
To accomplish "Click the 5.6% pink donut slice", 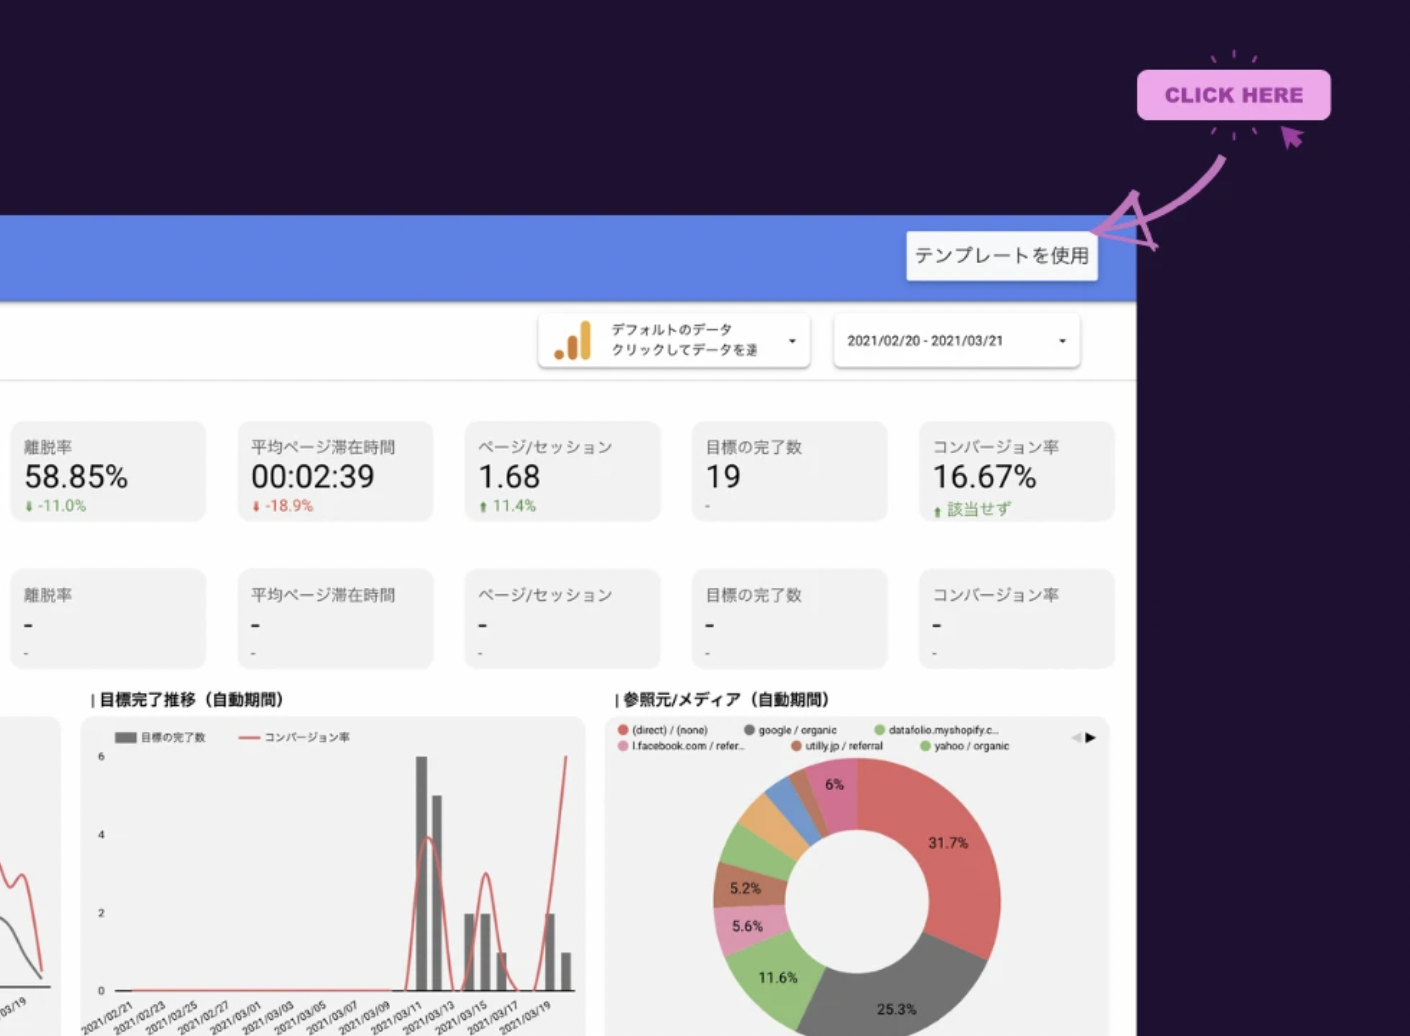I will point(746,927).
